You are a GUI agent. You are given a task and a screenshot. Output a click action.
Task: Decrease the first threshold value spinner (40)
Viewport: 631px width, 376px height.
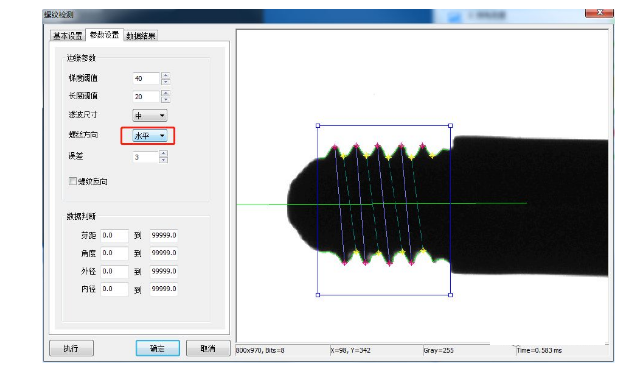pos(165,81)
